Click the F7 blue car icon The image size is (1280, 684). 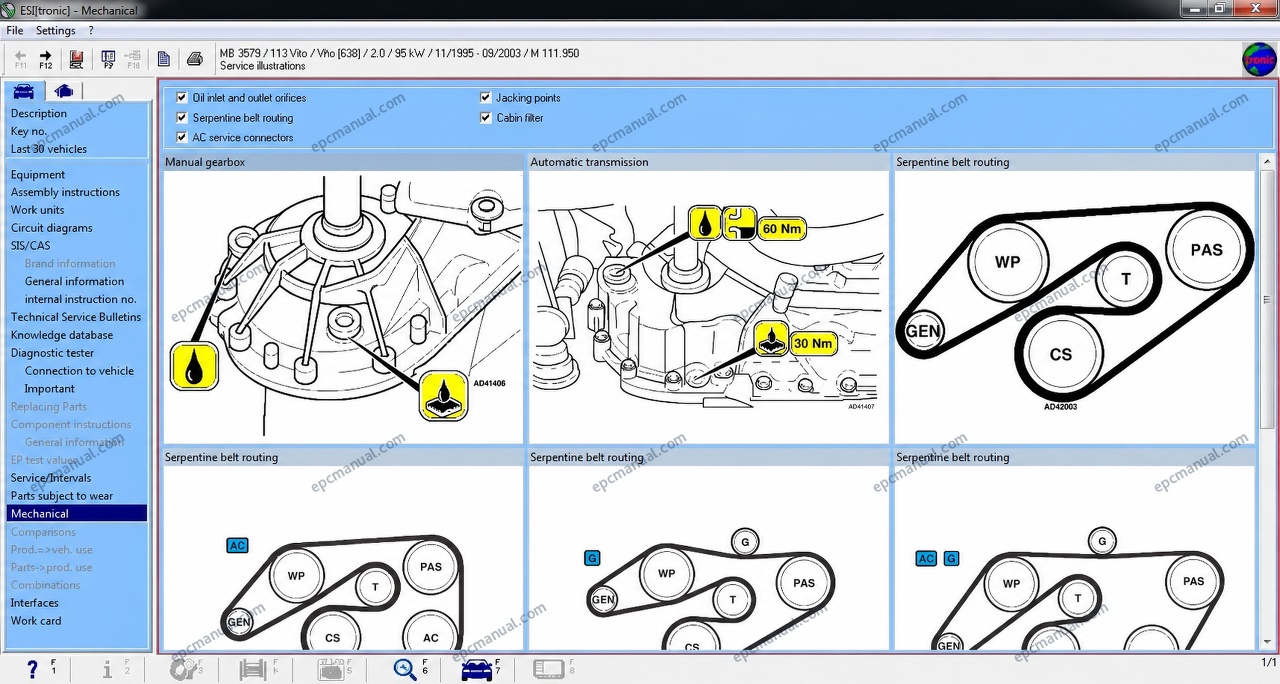pos(476,670)
